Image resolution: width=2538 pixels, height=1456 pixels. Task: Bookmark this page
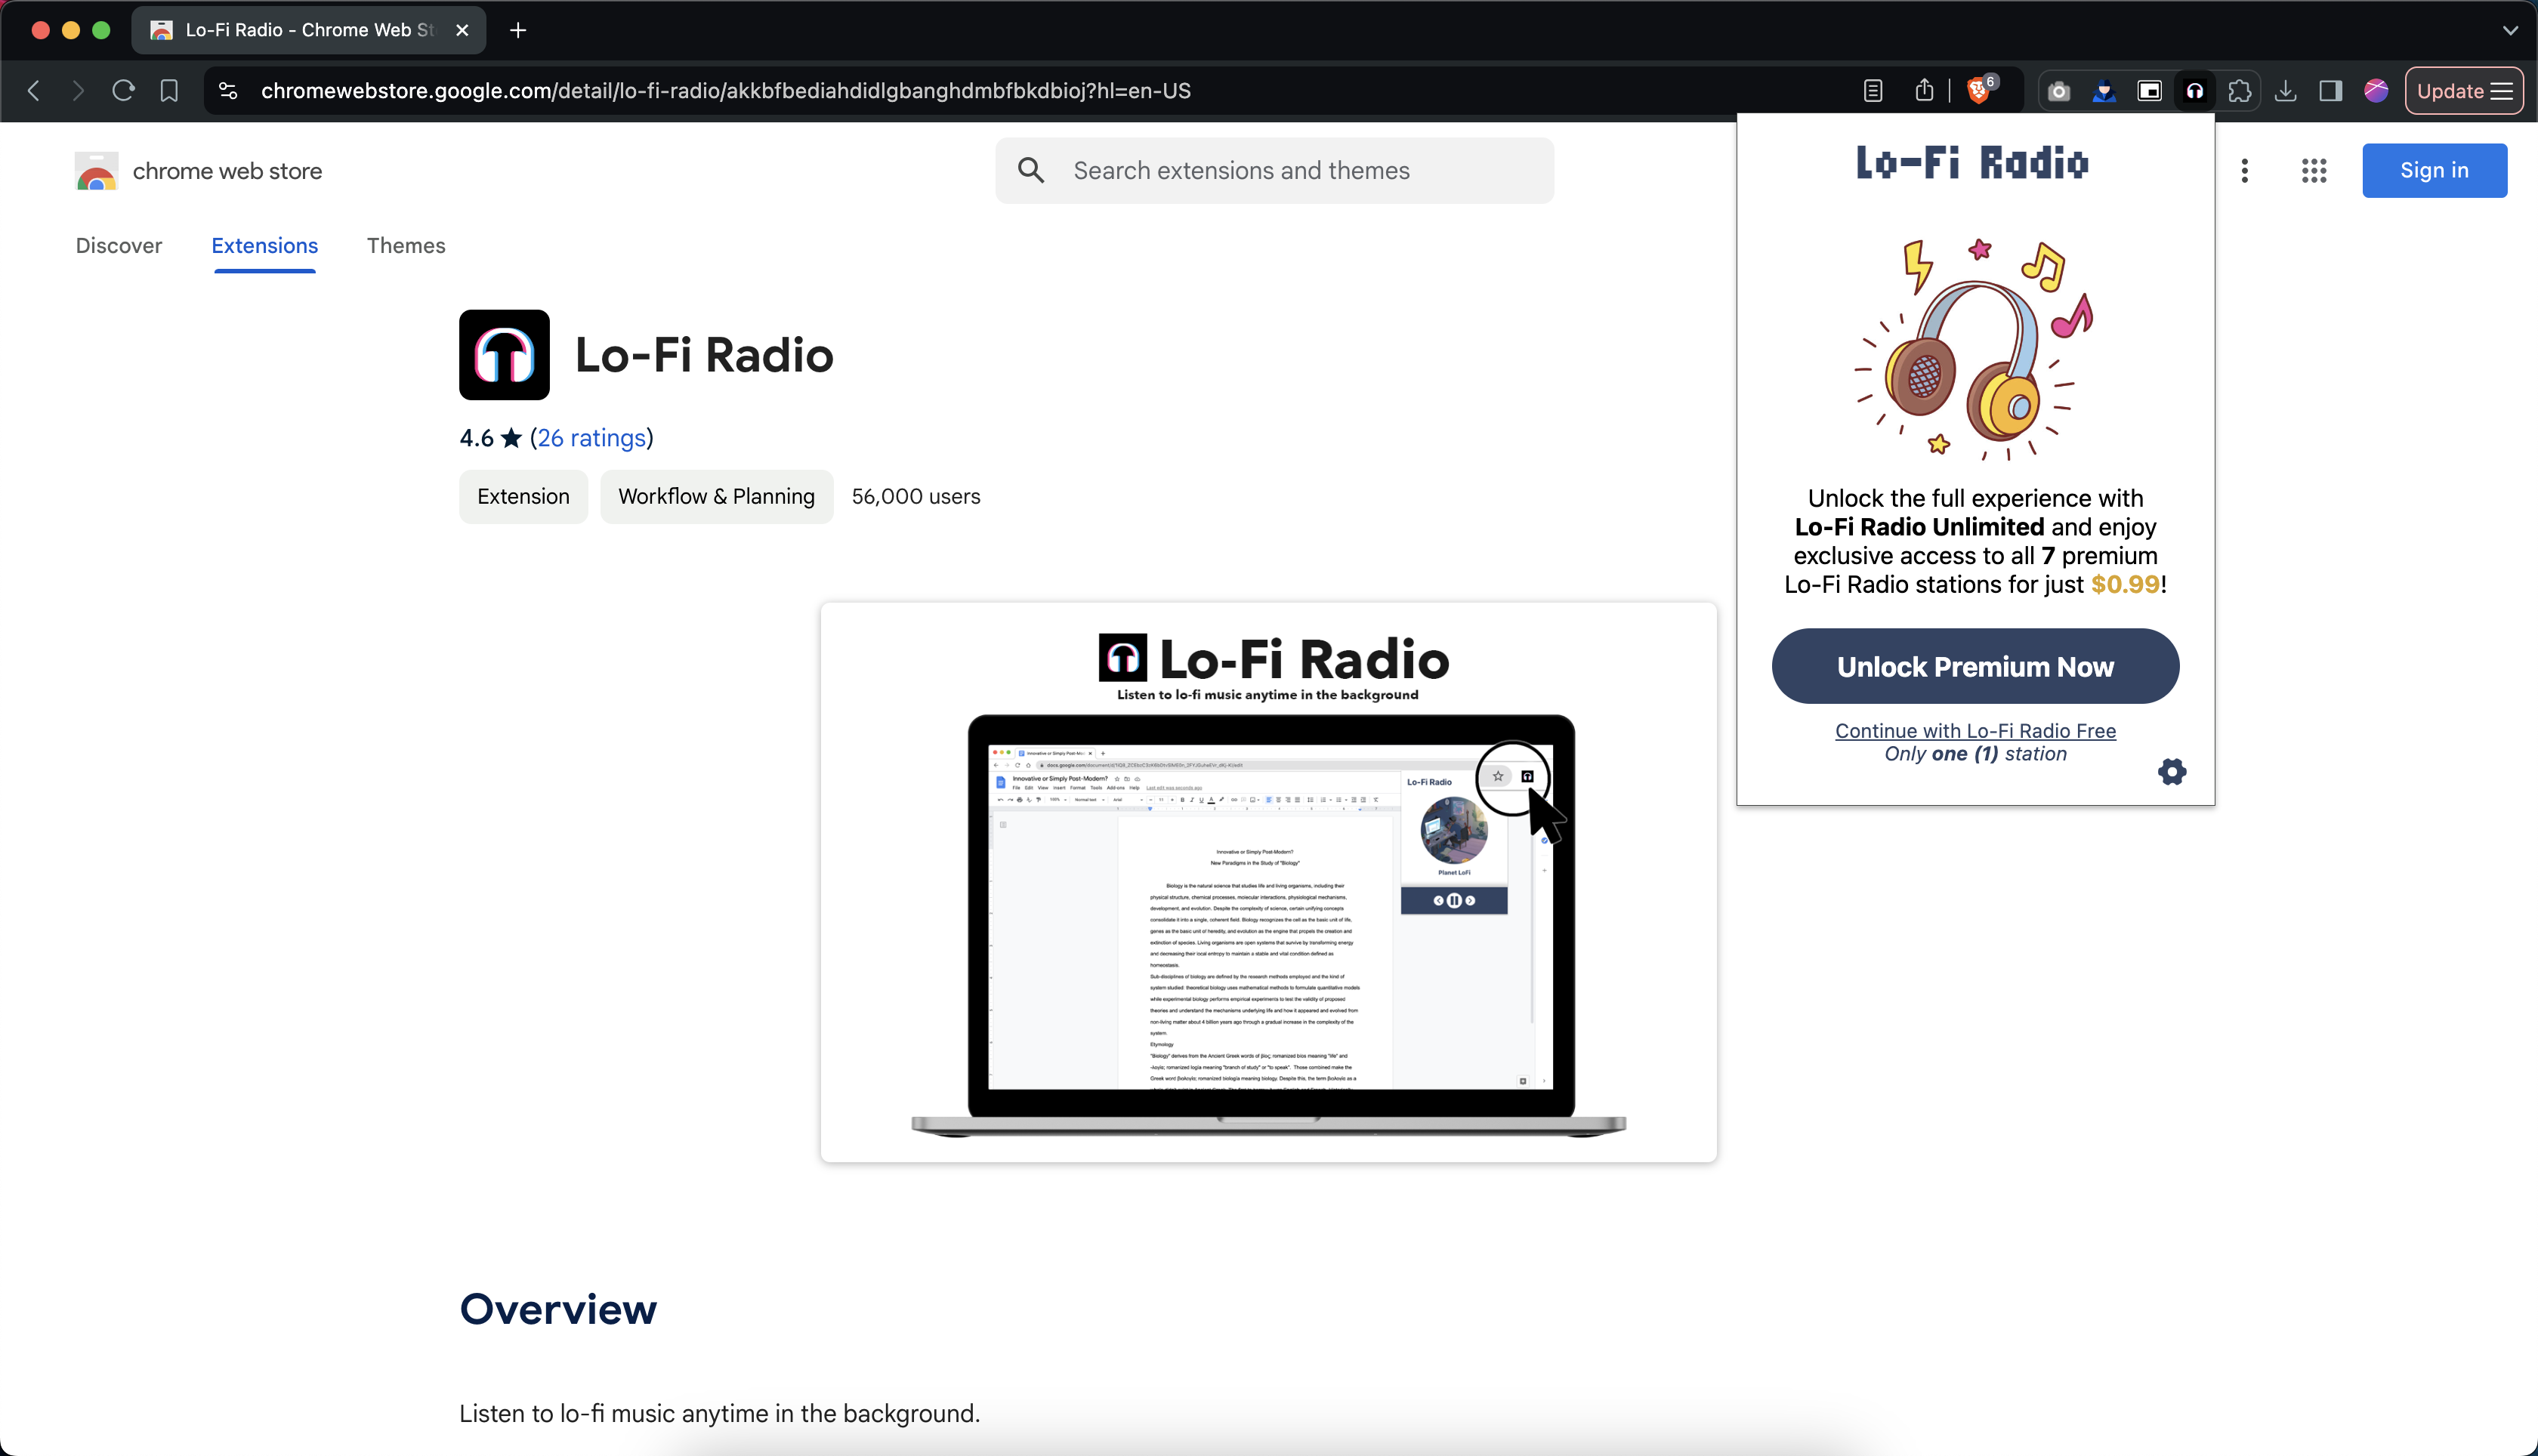[169, 91]
